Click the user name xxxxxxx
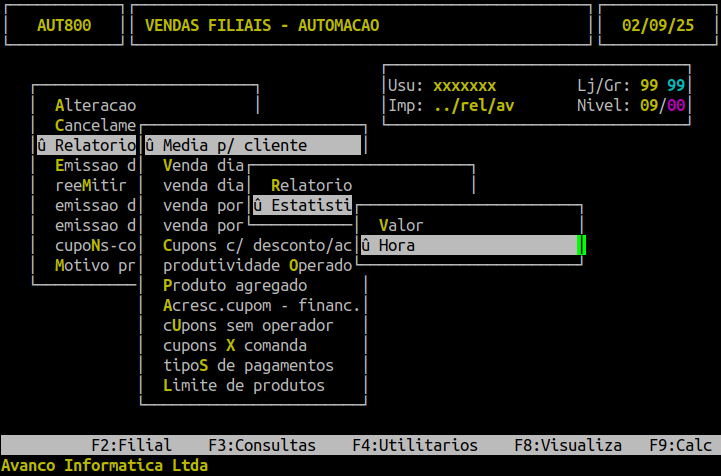This screenshot has height=476, width=721. pyautogui.click(x=464, y=86)
